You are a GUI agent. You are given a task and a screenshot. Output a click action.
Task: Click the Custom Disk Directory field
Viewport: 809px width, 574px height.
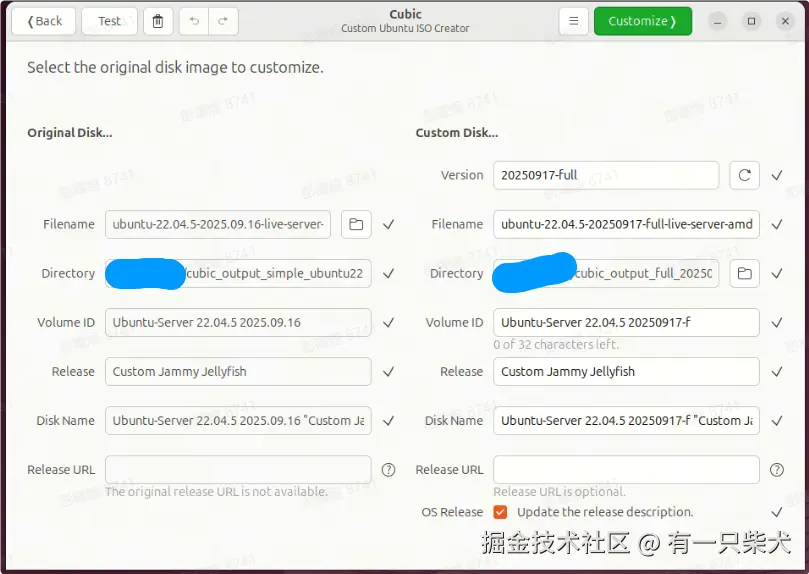(x=606, y=273)
